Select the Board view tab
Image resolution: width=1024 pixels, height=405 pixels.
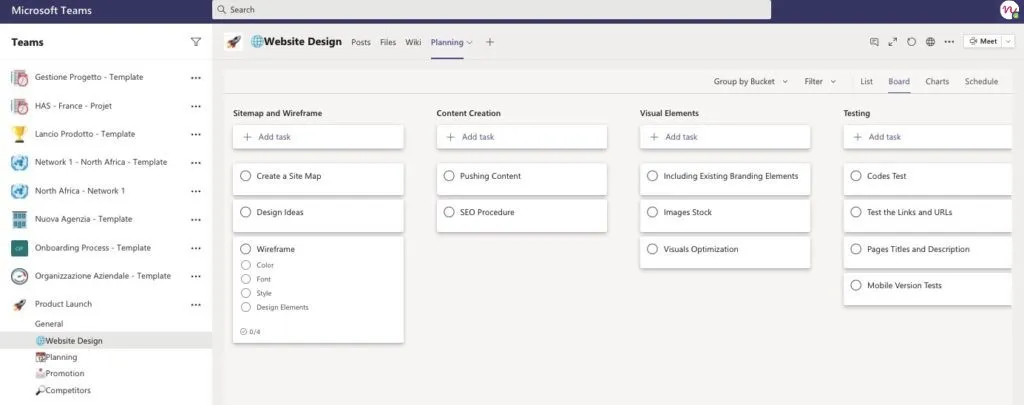point(899,82)
